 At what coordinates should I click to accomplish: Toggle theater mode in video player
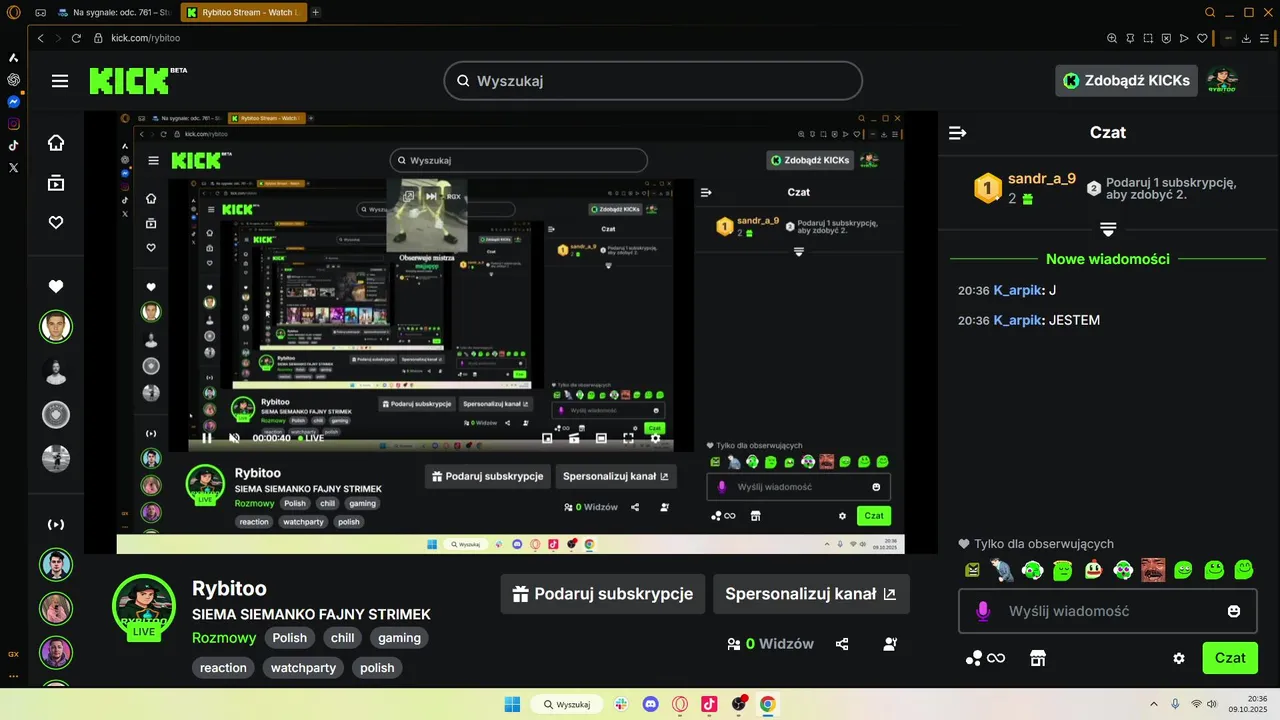(601, 438)
